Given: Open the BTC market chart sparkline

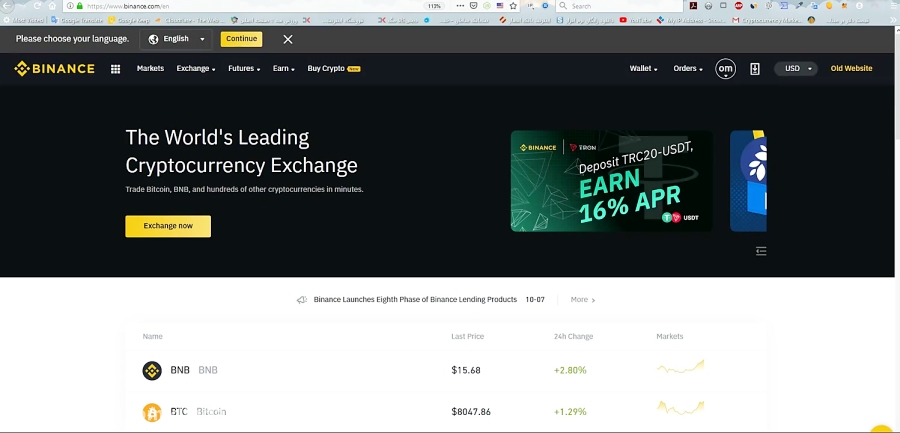Looking at the screenshot, I should point(680,408).
